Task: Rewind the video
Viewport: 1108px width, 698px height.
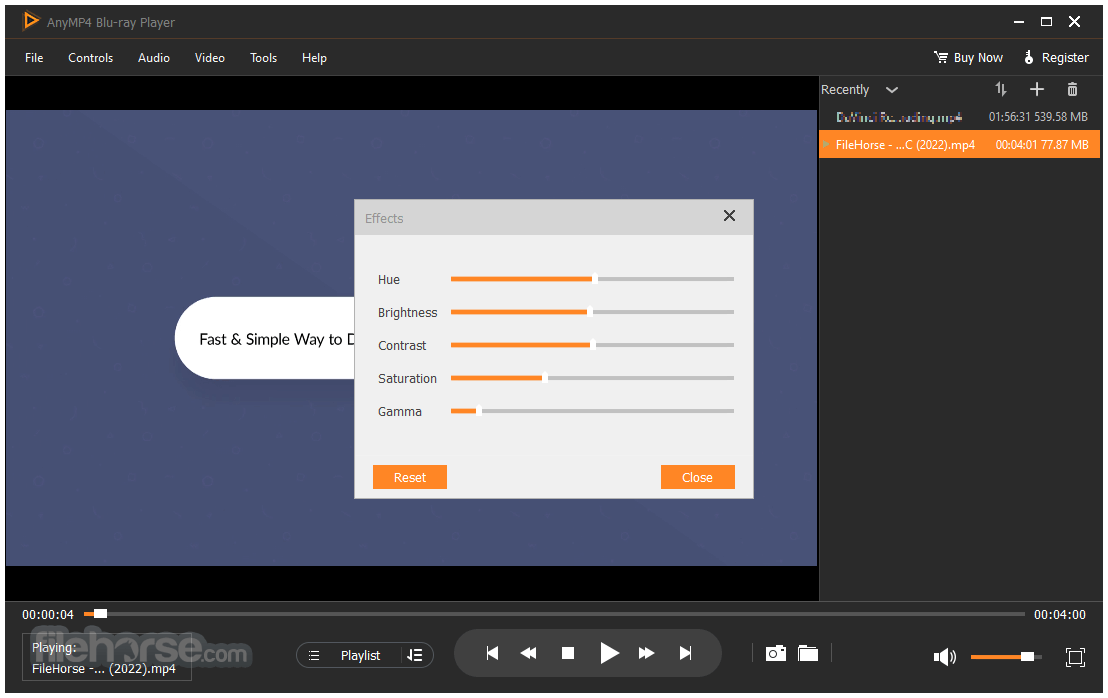Action: pyautogui.click(x=529, y=653)
